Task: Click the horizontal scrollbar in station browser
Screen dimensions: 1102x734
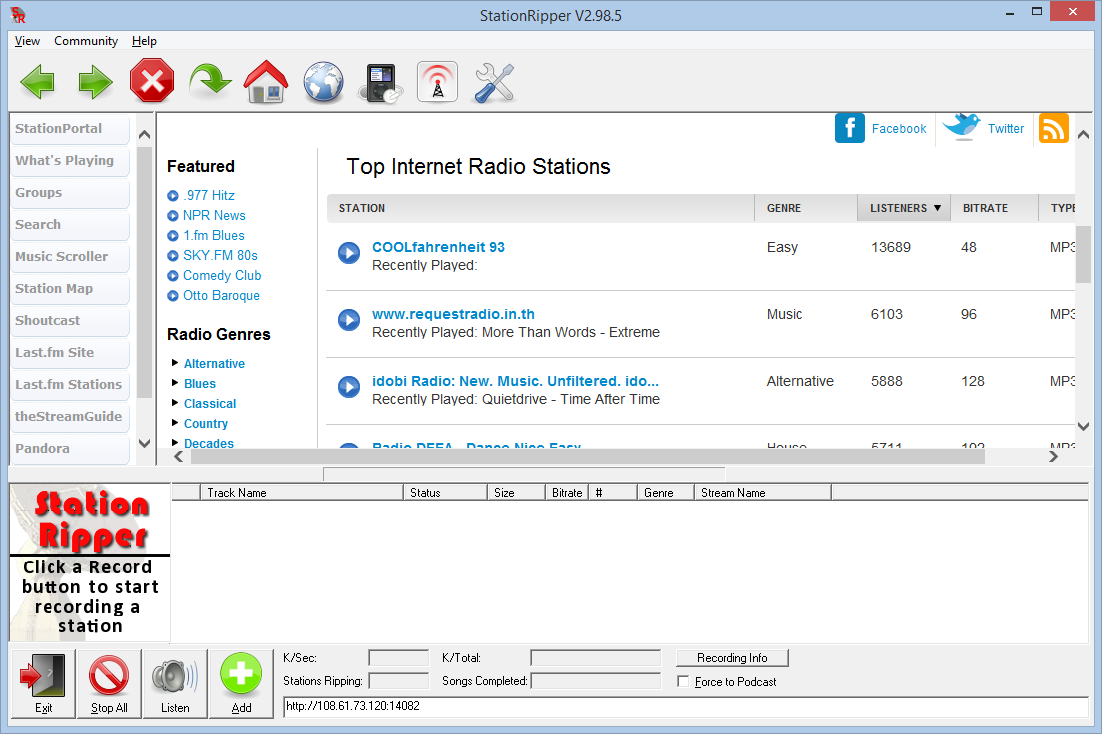Action: (588, 457)
